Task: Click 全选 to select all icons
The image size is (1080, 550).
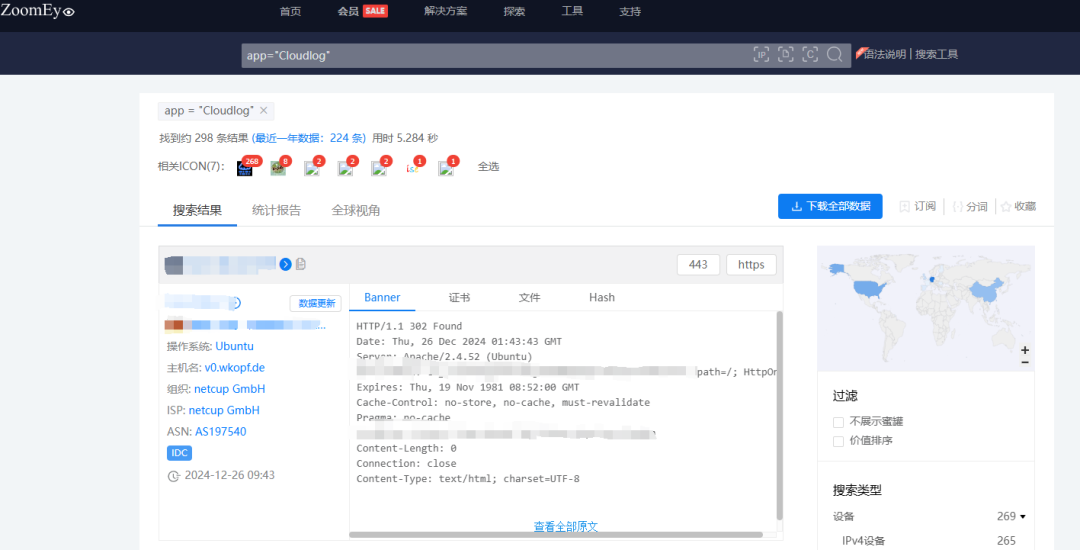Action: (488, 167)
